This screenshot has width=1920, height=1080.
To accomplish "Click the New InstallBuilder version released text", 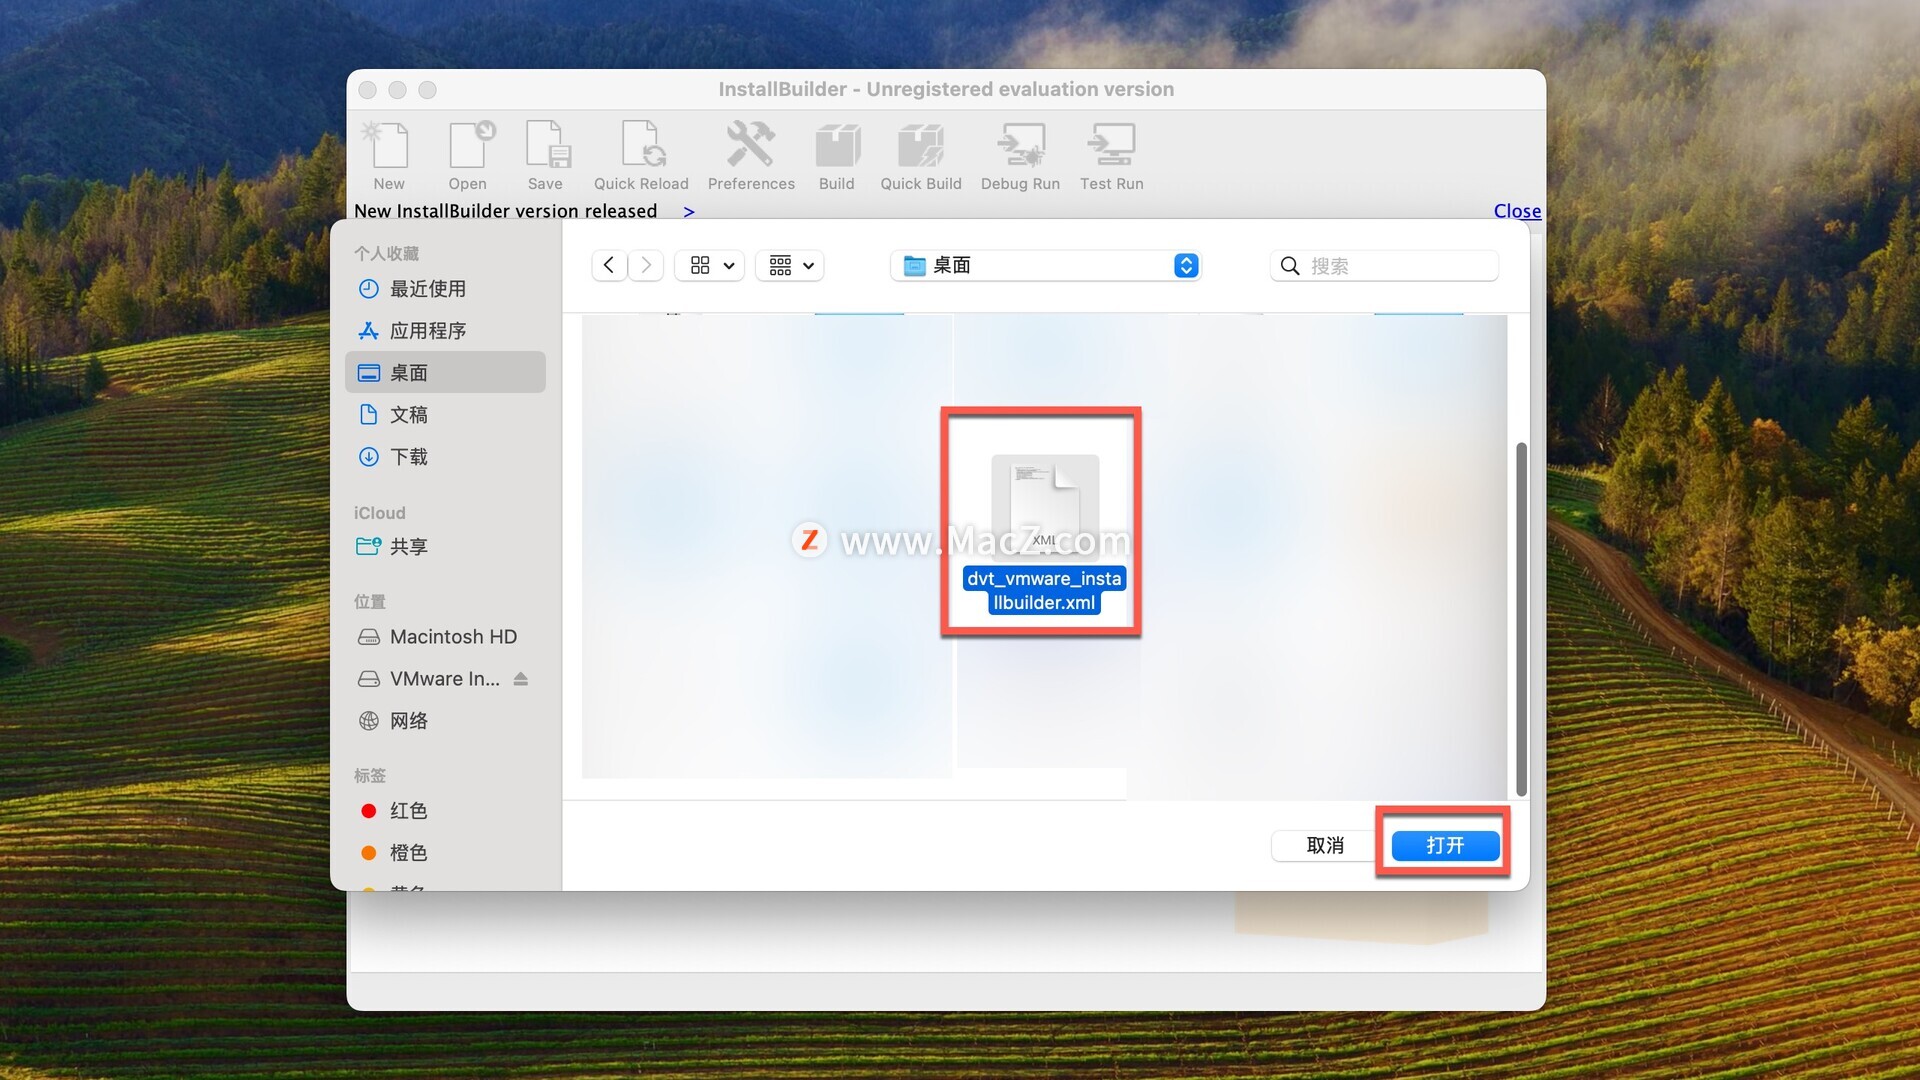I will (x=505, y=211).
